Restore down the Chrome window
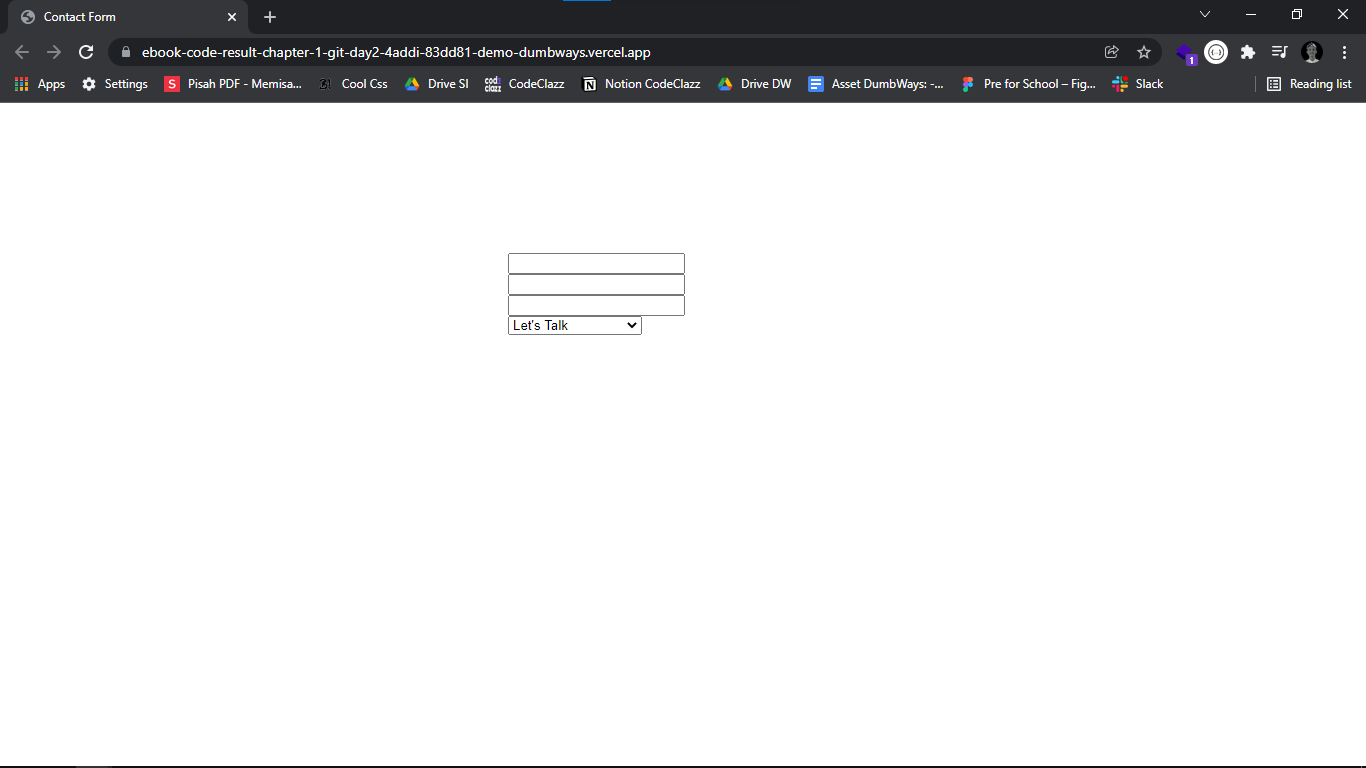Screen dimensions: 1366x768 click(x=1297, y=14)
